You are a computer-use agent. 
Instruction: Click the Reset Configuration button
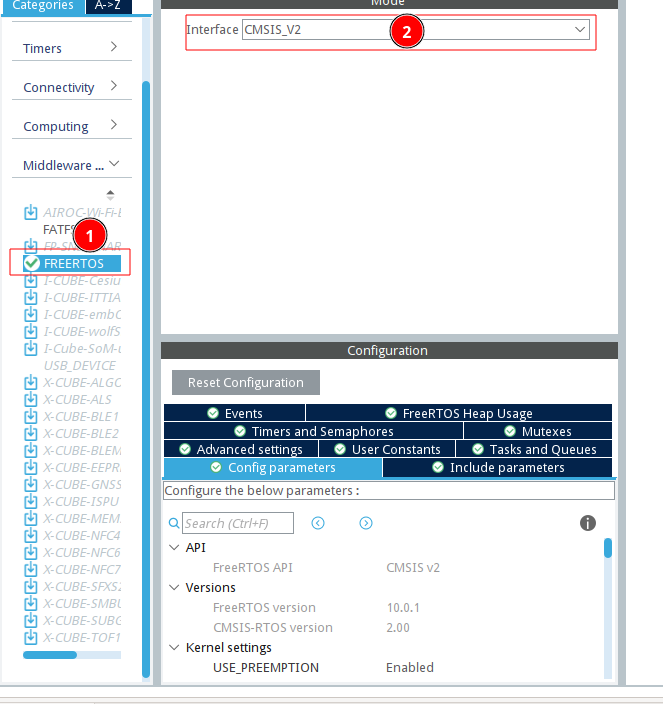click(246, 383)
